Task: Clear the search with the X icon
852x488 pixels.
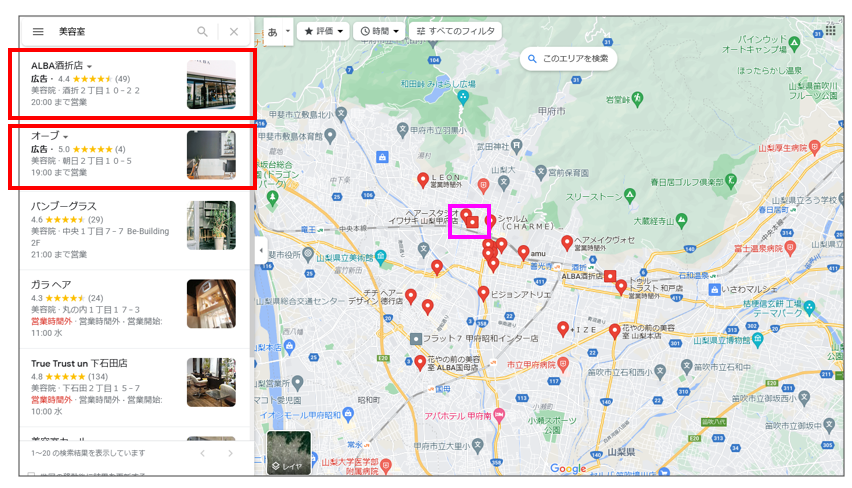Action: (x=234, y=32)
